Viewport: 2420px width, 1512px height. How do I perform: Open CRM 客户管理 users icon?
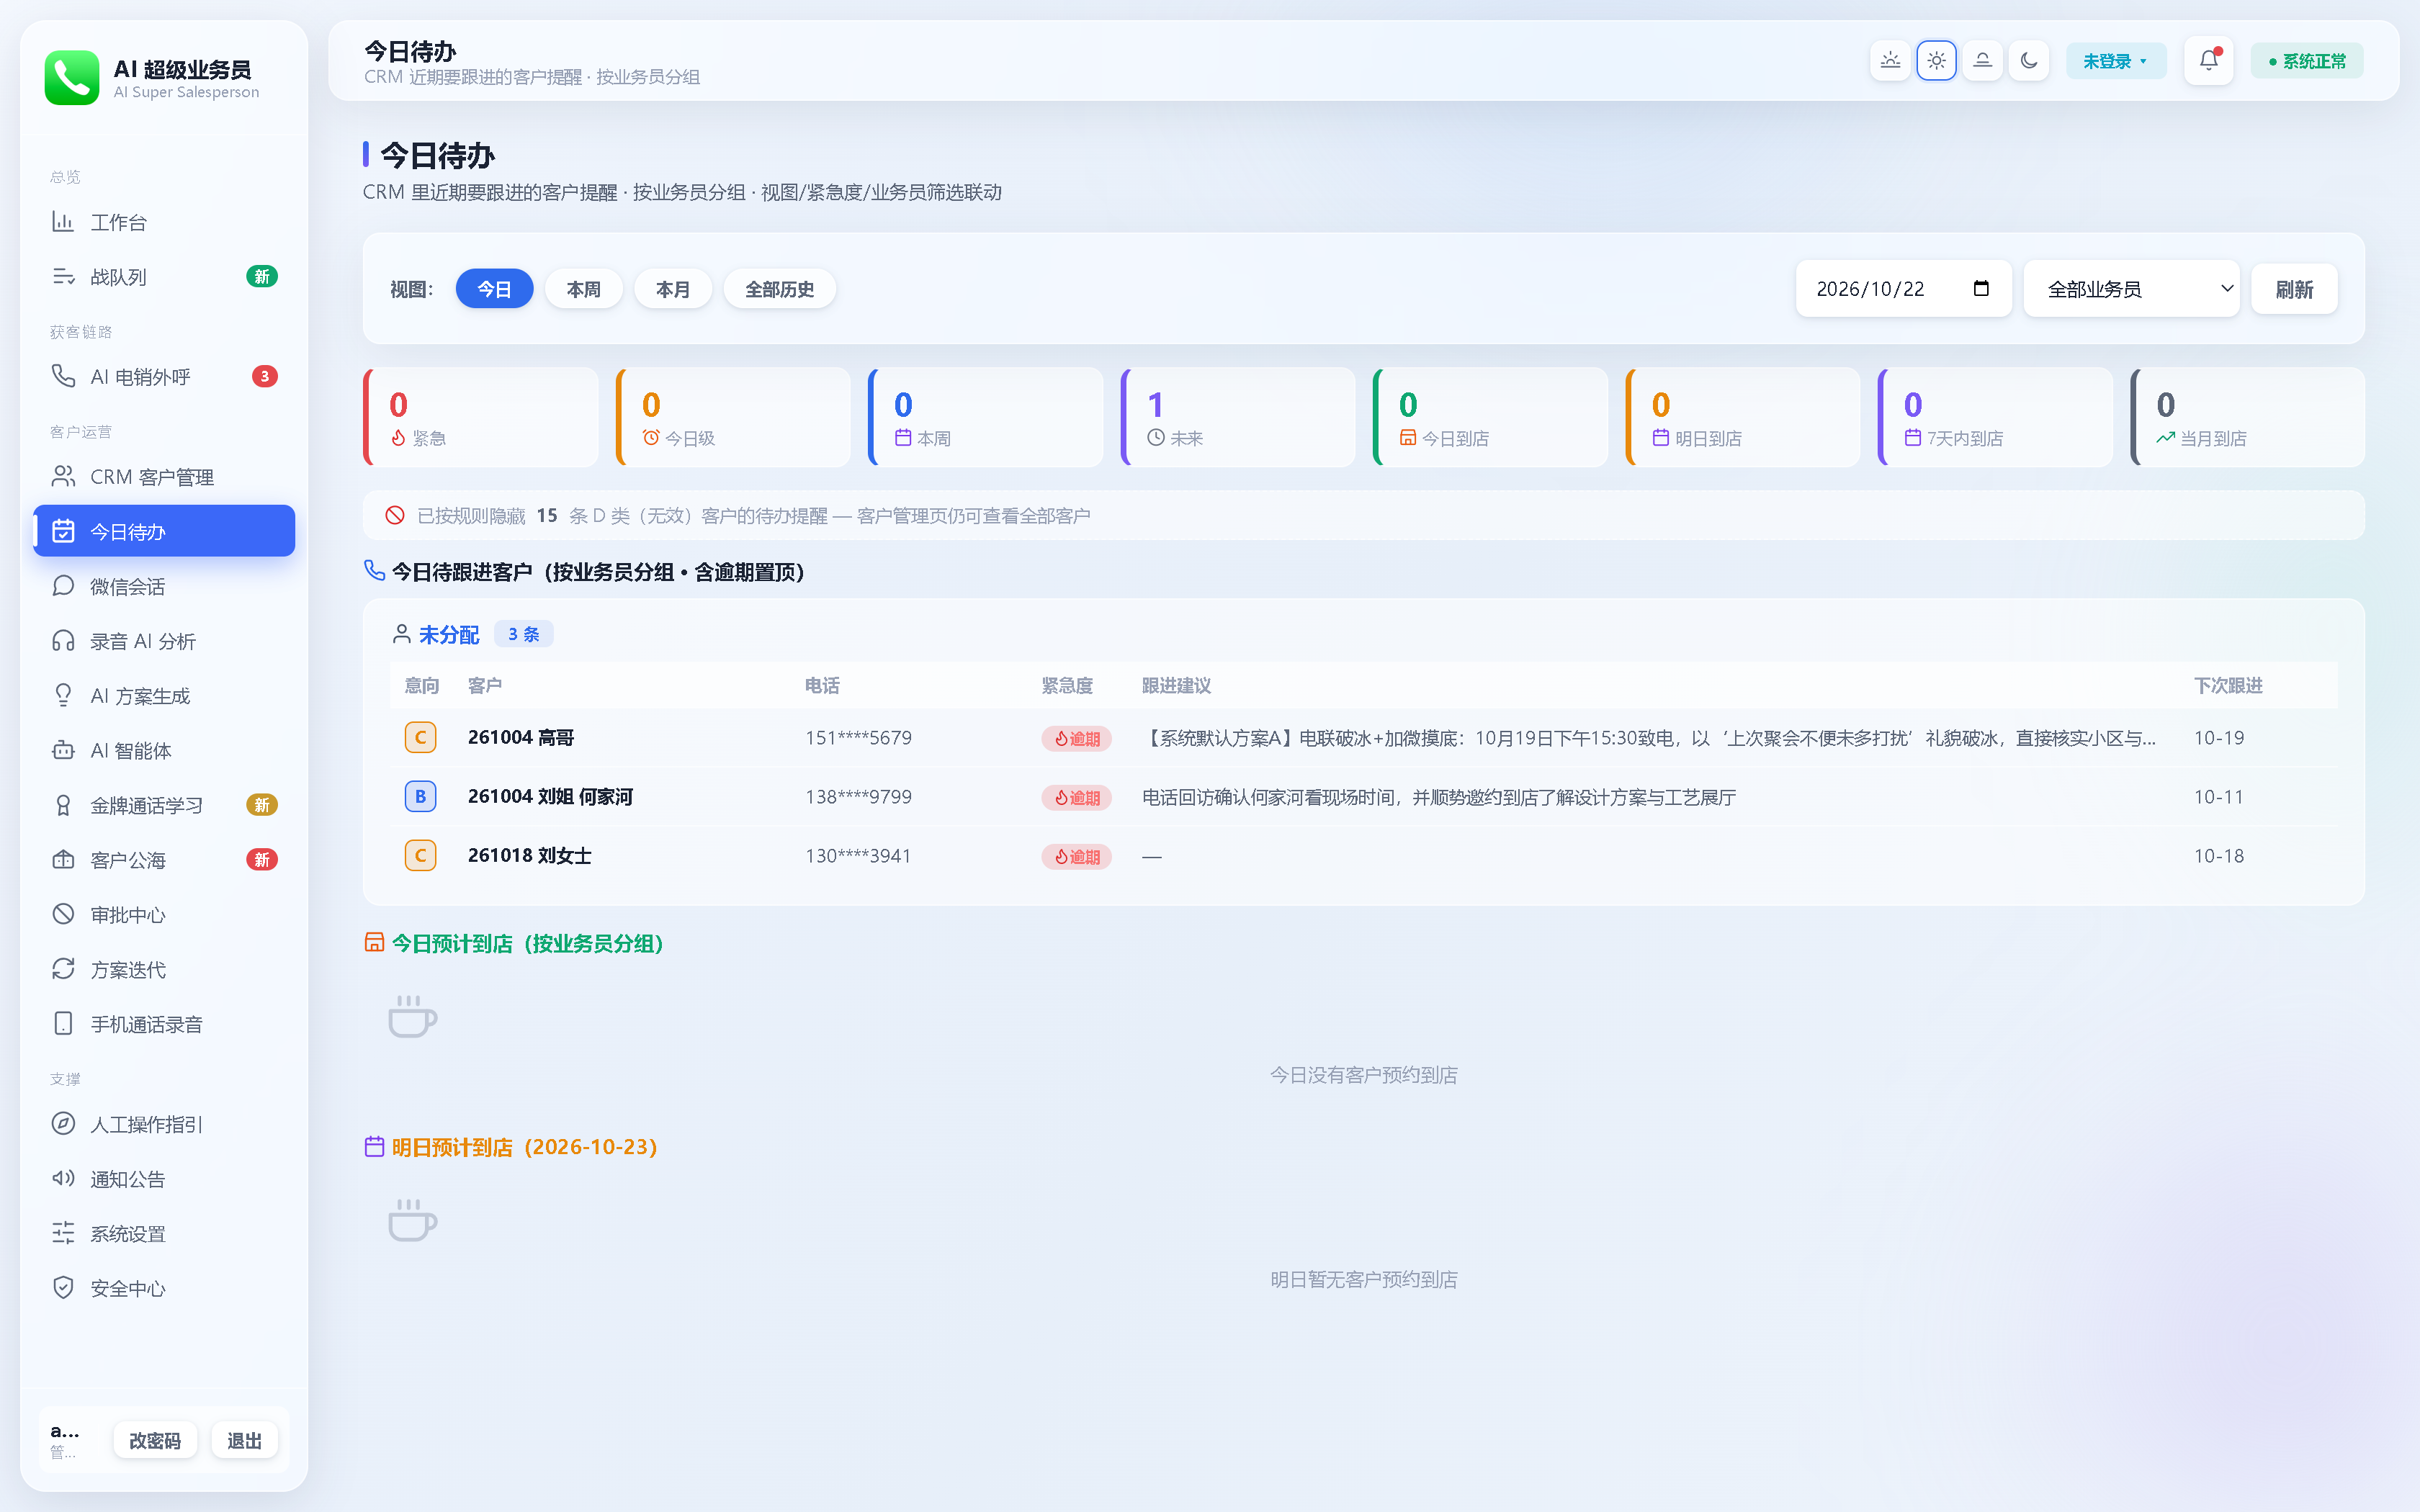coord(63,476)
